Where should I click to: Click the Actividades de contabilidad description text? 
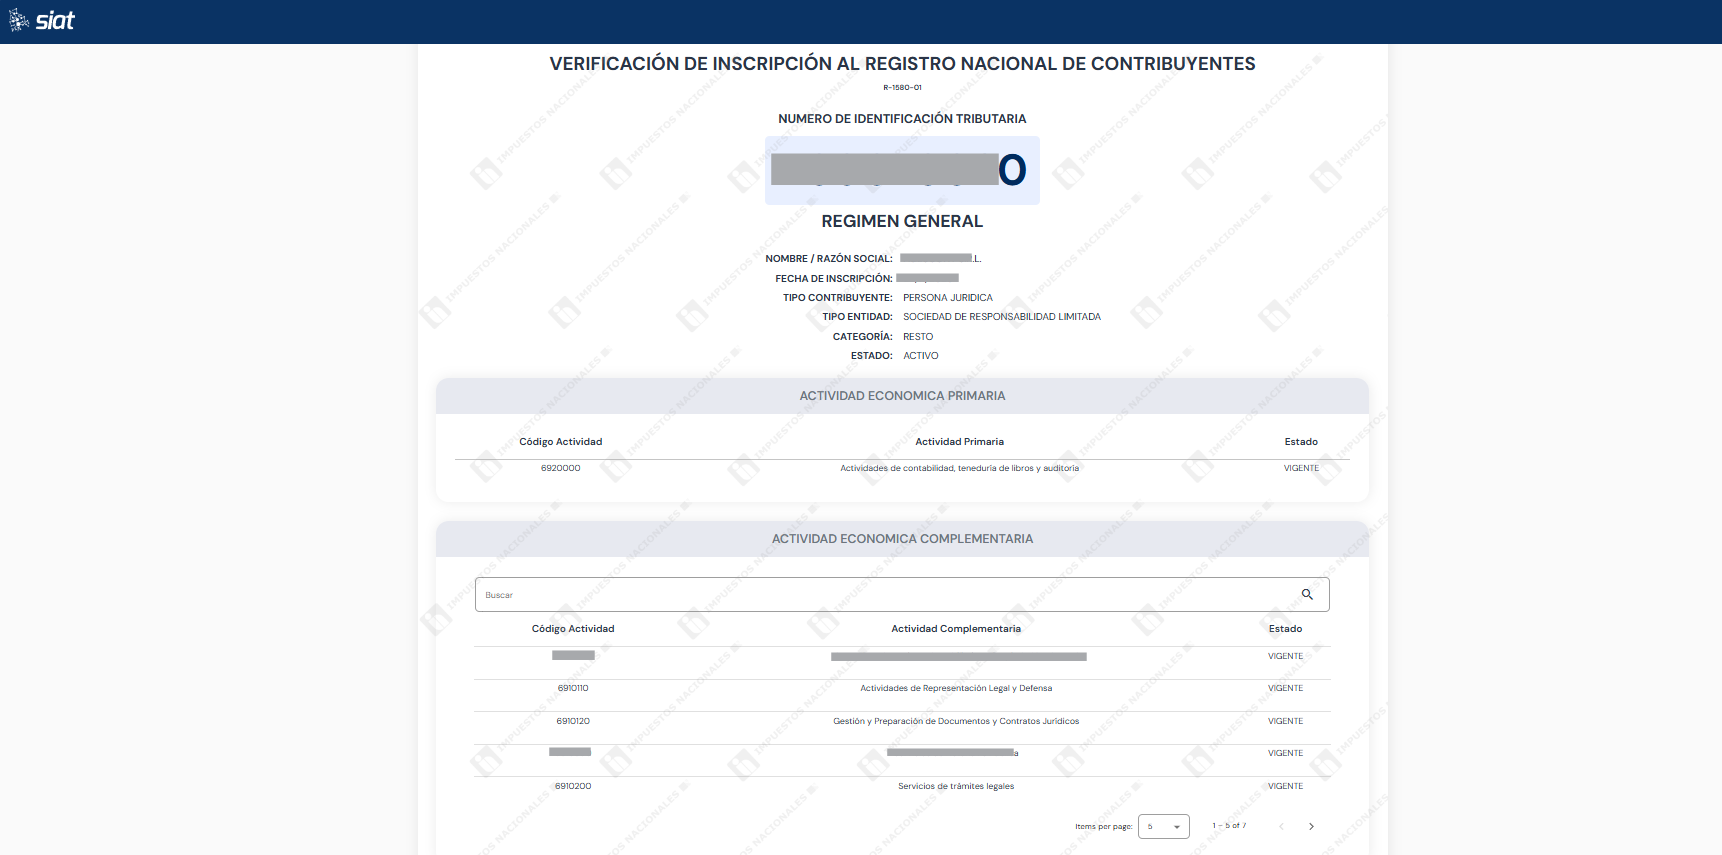(x=959, y=468)
